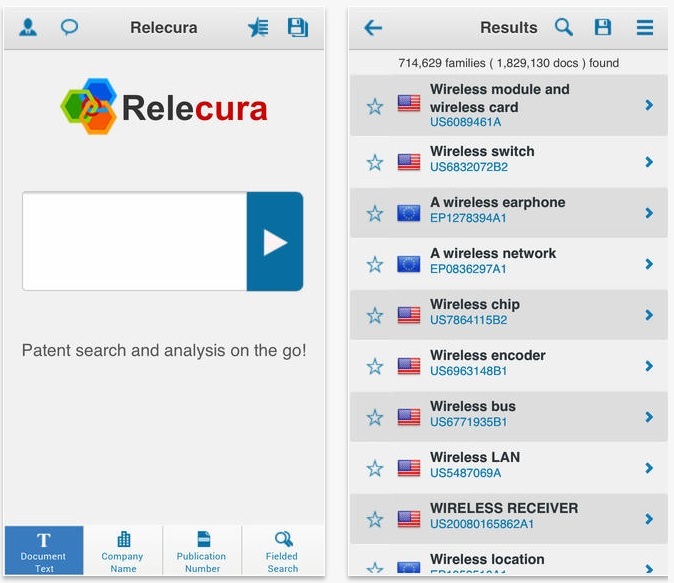Tap EU flag beside A wireless network

pos(409,264)
